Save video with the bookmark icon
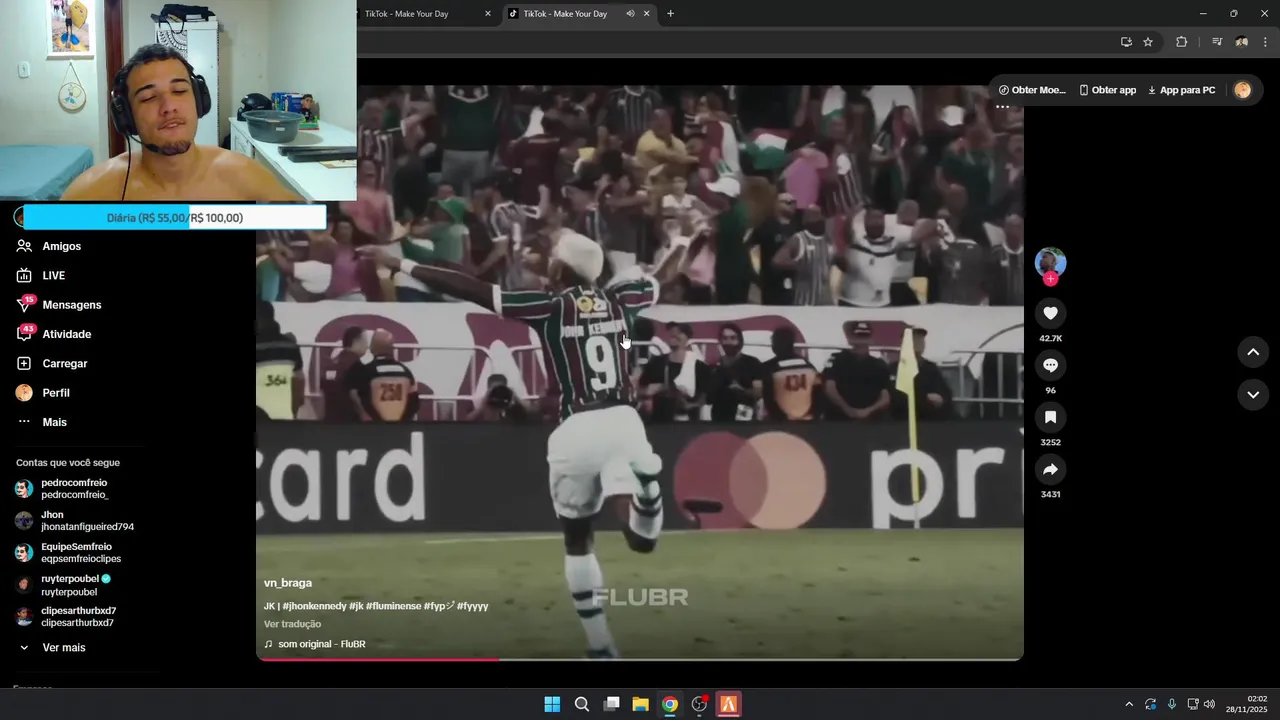The width and height of the screenshot is (1280, 720). 1050,417
